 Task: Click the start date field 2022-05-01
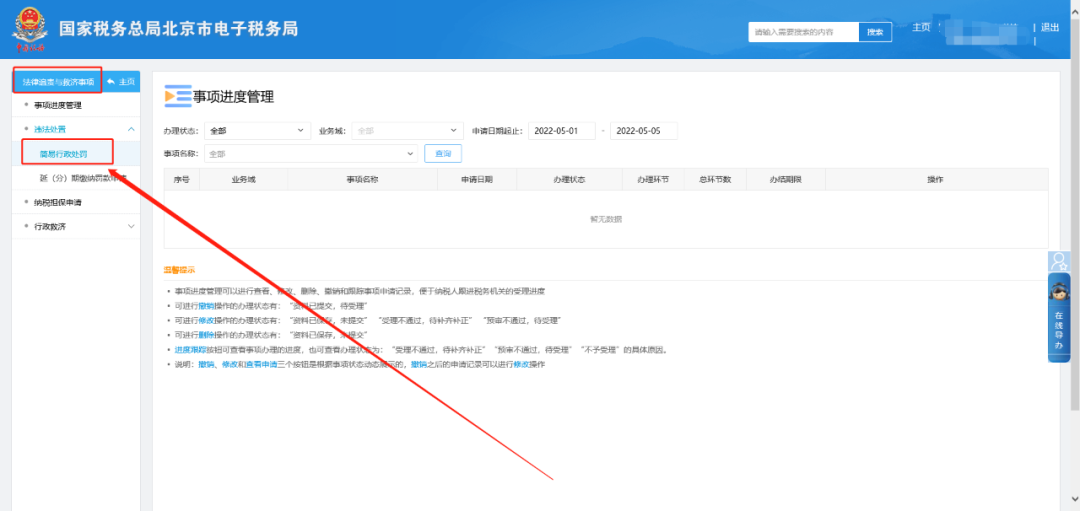(562, 131)
